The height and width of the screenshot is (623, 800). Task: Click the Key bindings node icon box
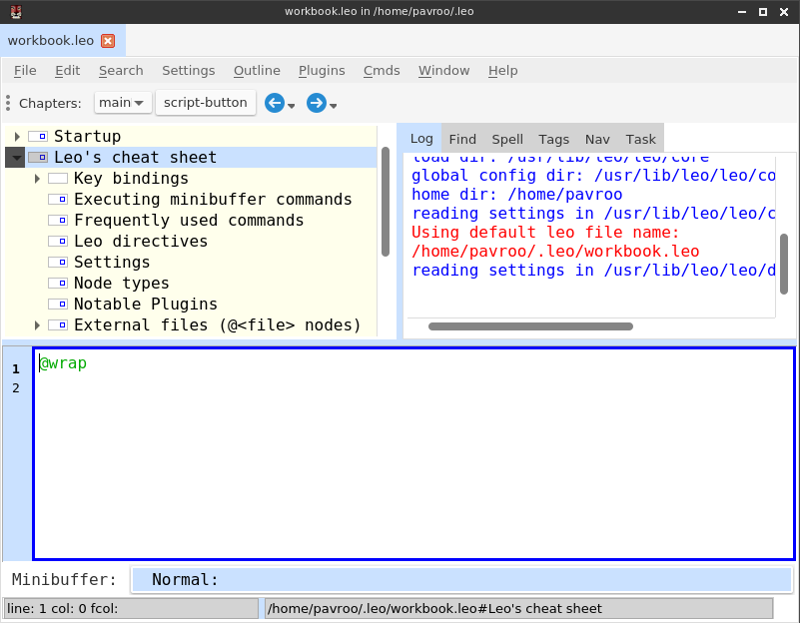click(x=58, y=179)
